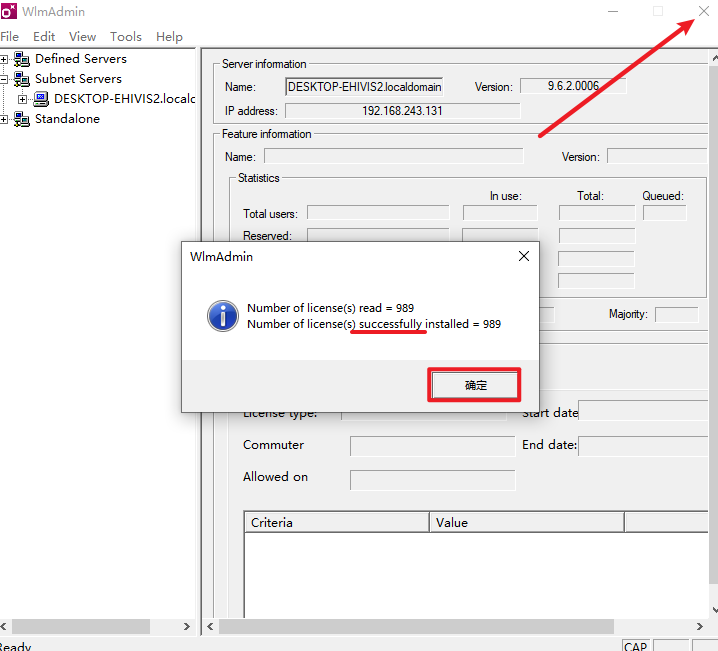Close the WlmAdmin message dialog with X
This screenshot has width=718, height=651.
pos(523,257)
